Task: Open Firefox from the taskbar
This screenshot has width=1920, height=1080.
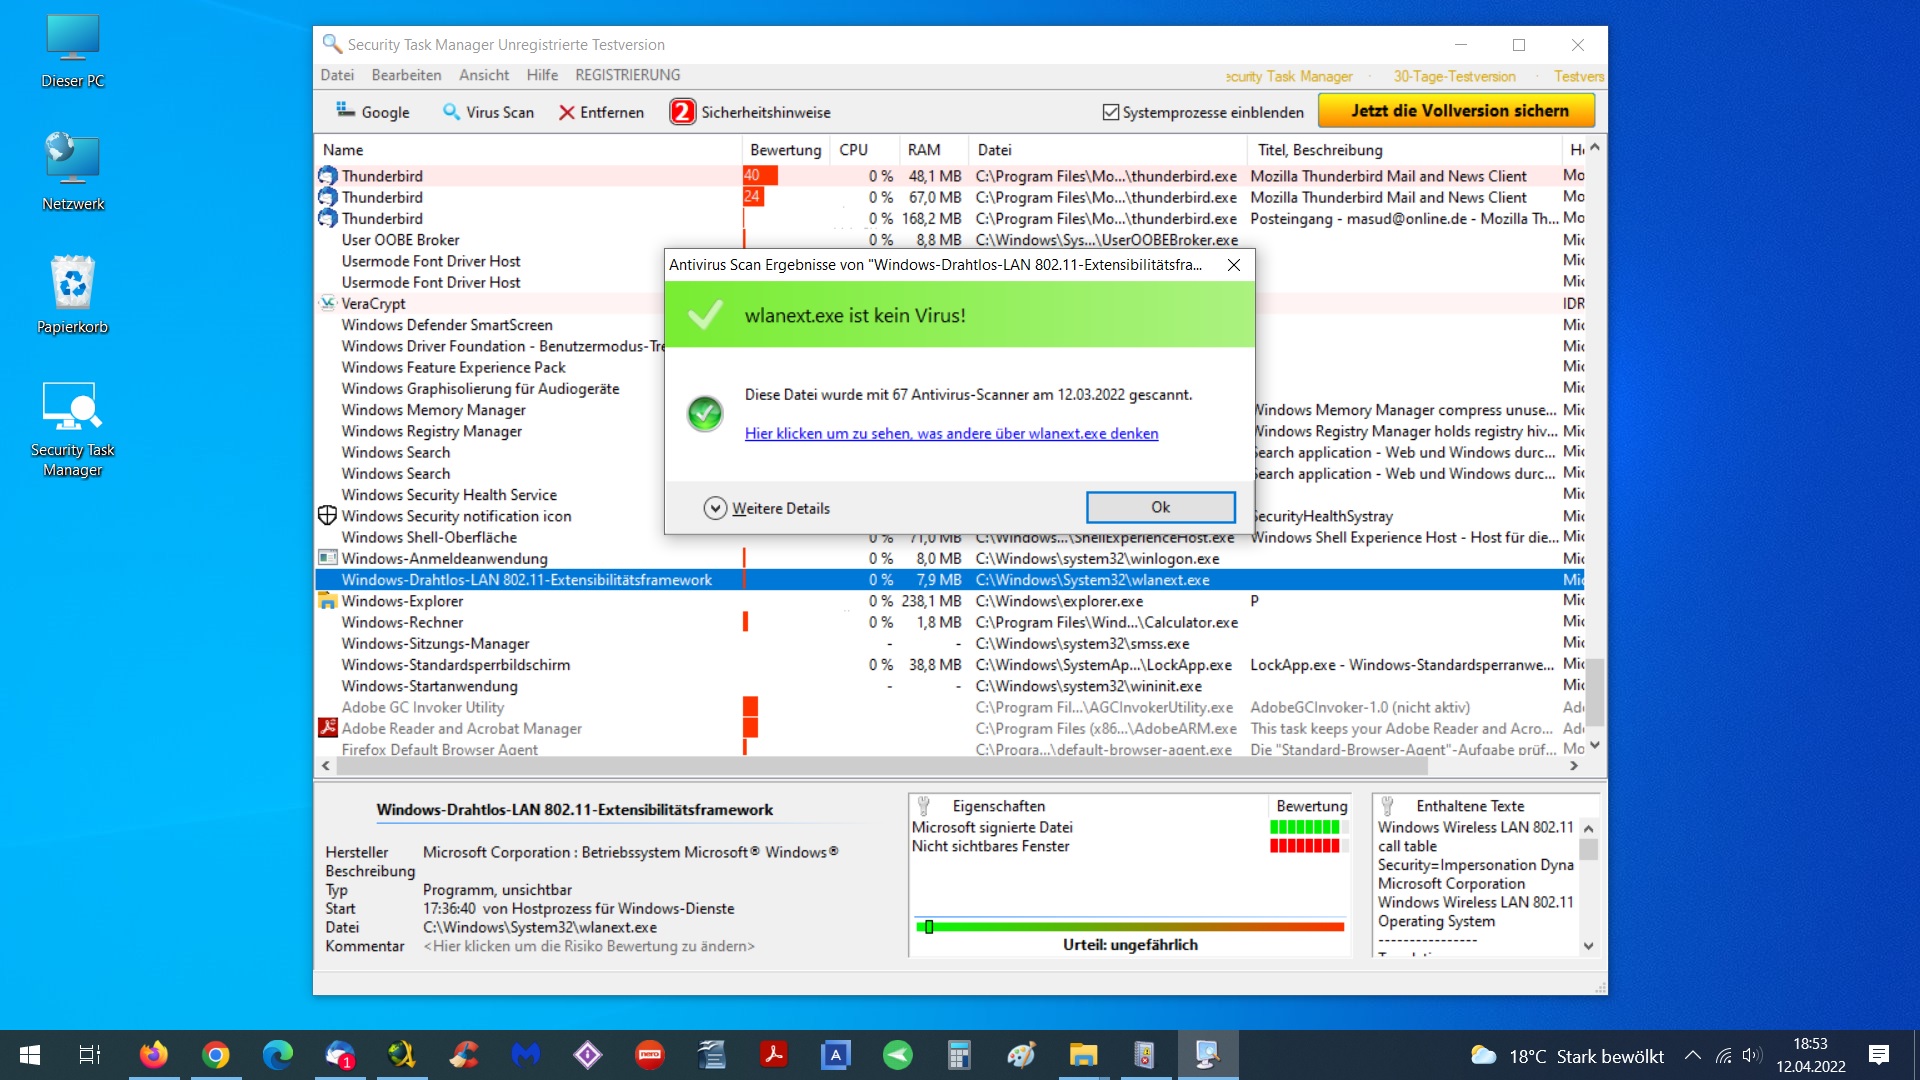Action: tap(154, 1055)
